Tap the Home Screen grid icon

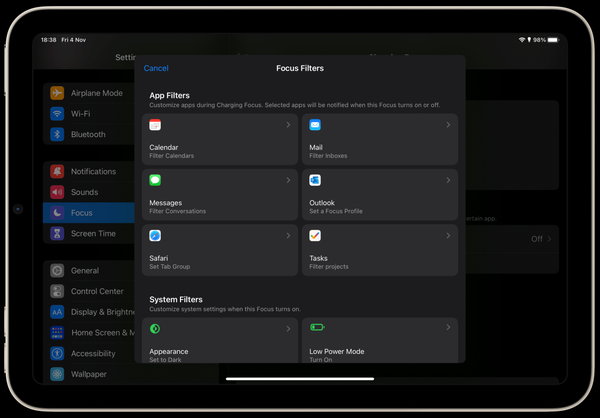pyautogui.click(x=57, y=333)
